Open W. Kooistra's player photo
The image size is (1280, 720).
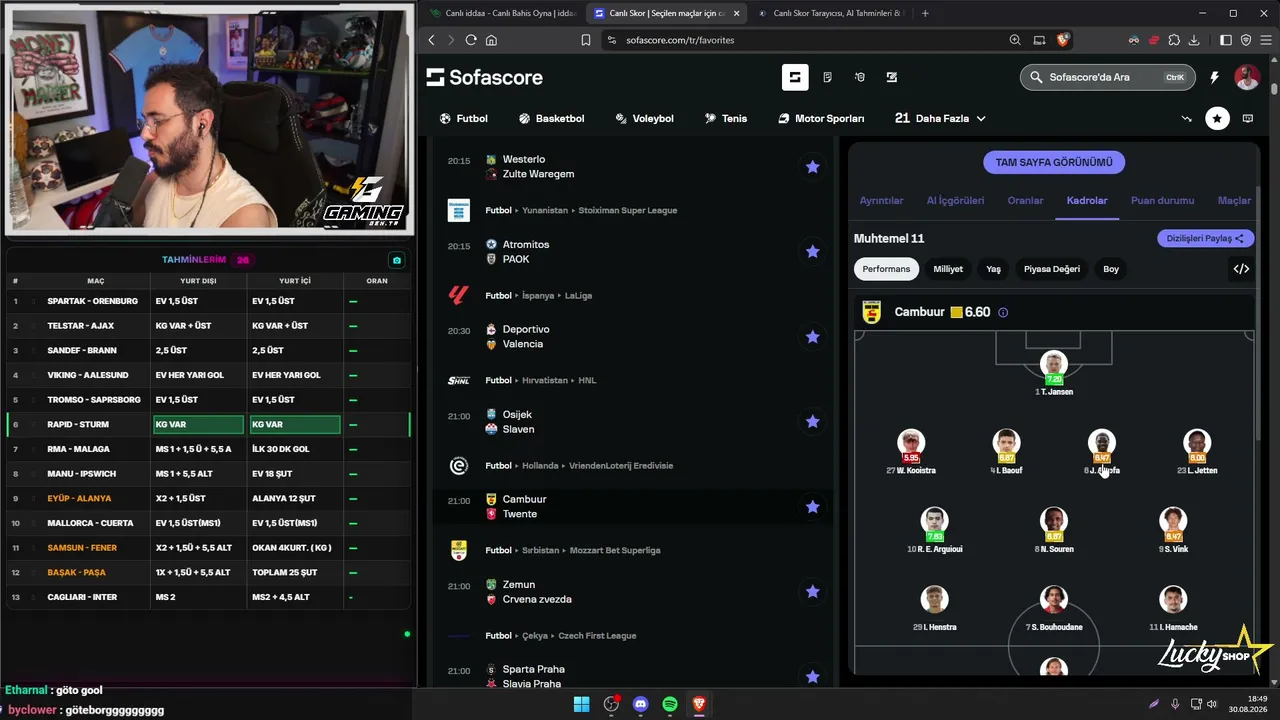[x=911, y=442]
